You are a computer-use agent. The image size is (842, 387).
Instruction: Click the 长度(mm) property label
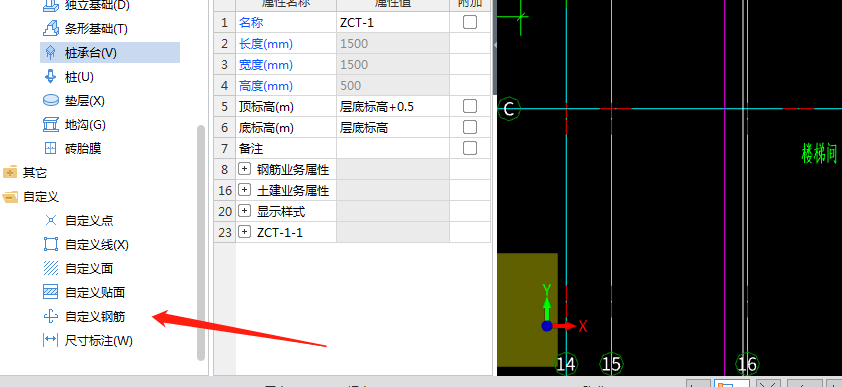tap(266, 44)
